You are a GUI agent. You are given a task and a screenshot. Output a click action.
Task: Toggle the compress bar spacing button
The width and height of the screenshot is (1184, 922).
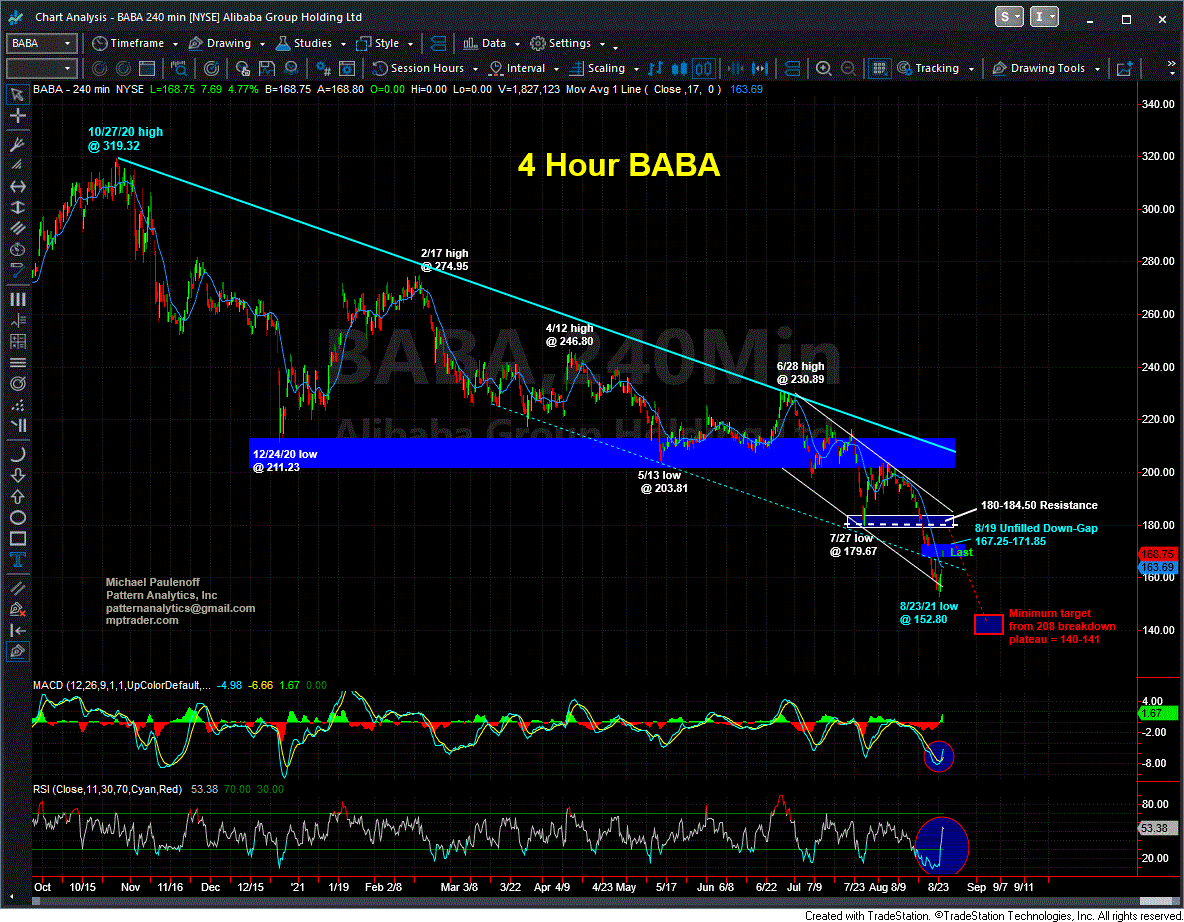click(735, 69)
